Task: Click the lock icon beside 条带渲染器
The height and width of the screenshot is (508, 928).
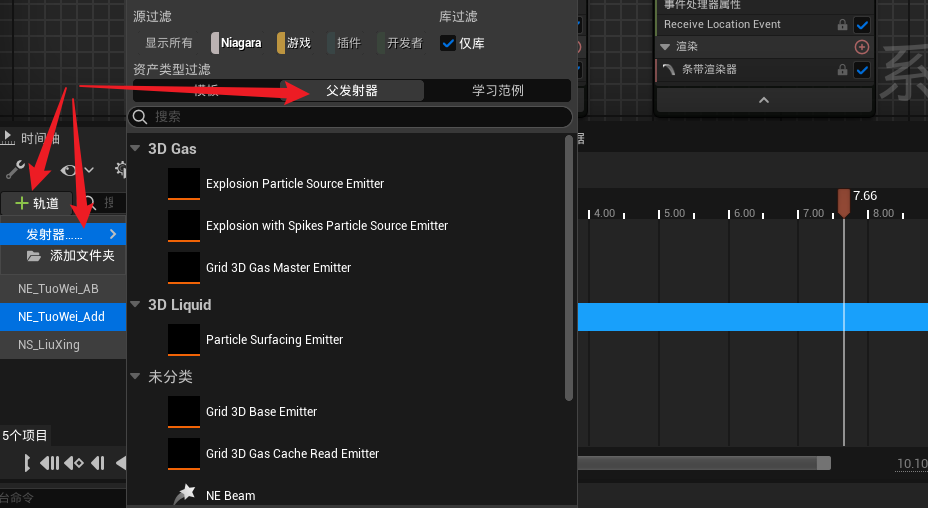Action: coord(842,70)
